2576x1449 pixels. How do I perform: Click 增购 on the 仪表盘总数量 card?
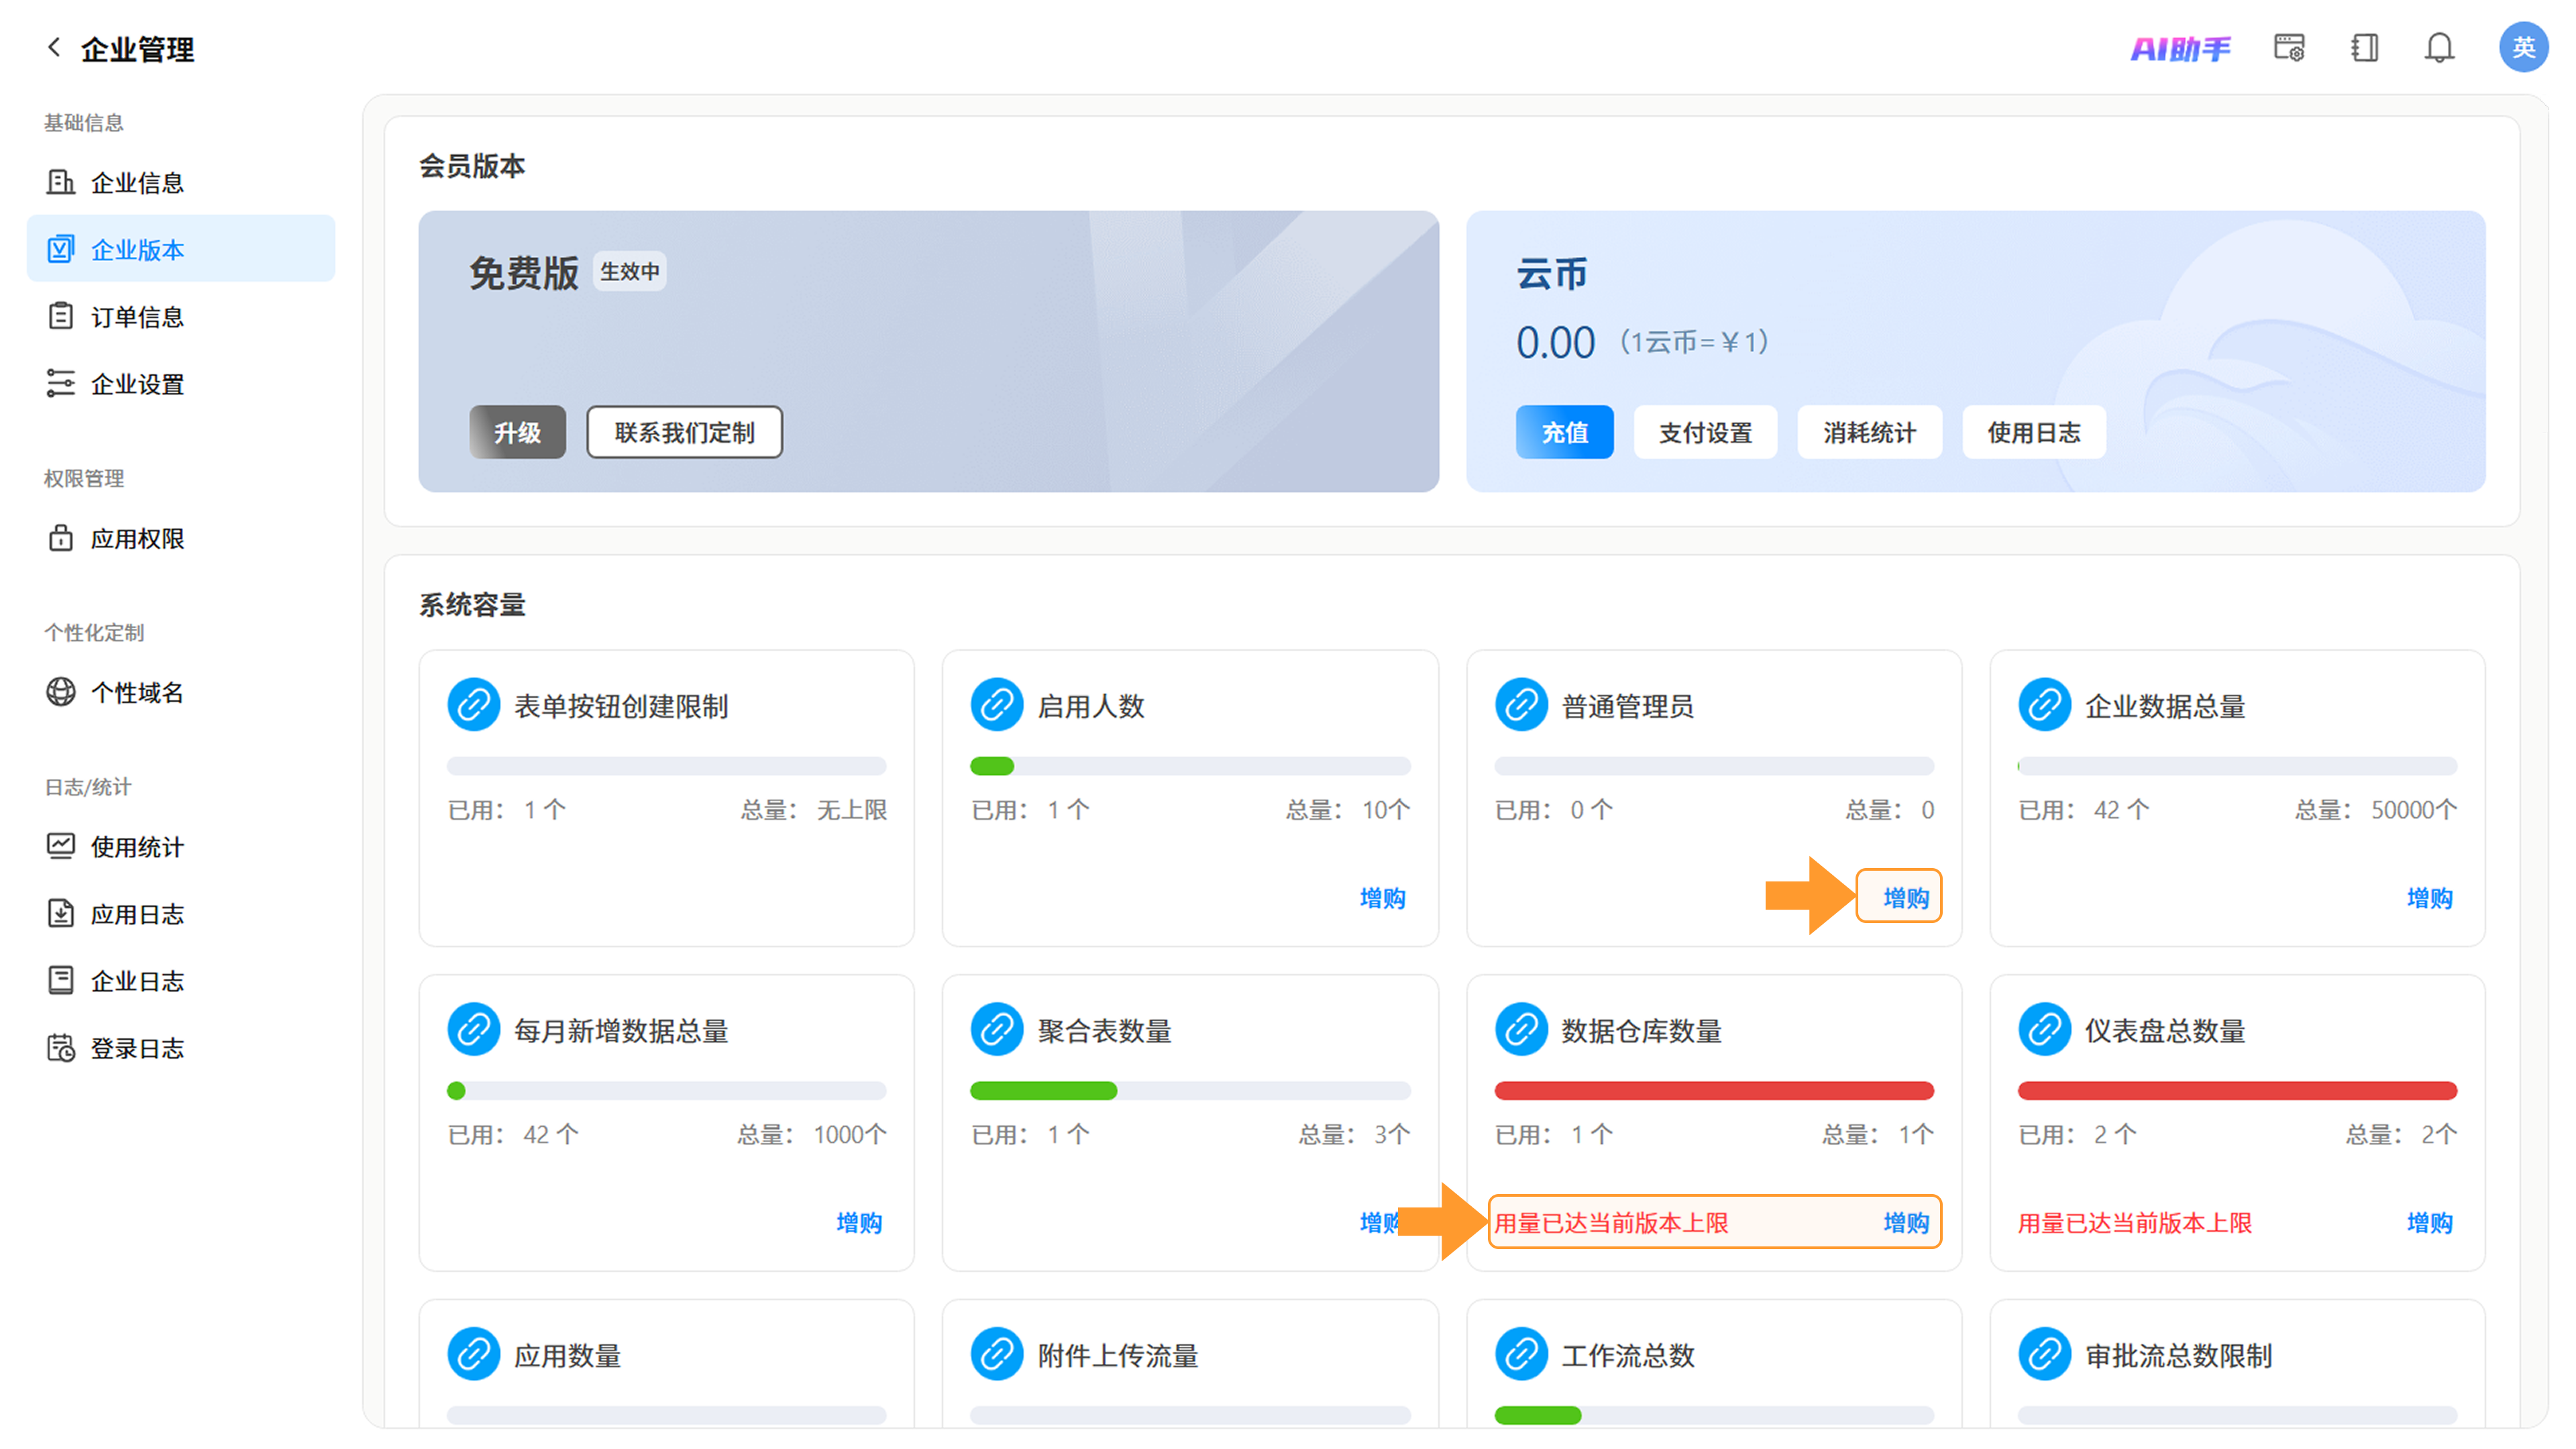click(2429, 1222)
